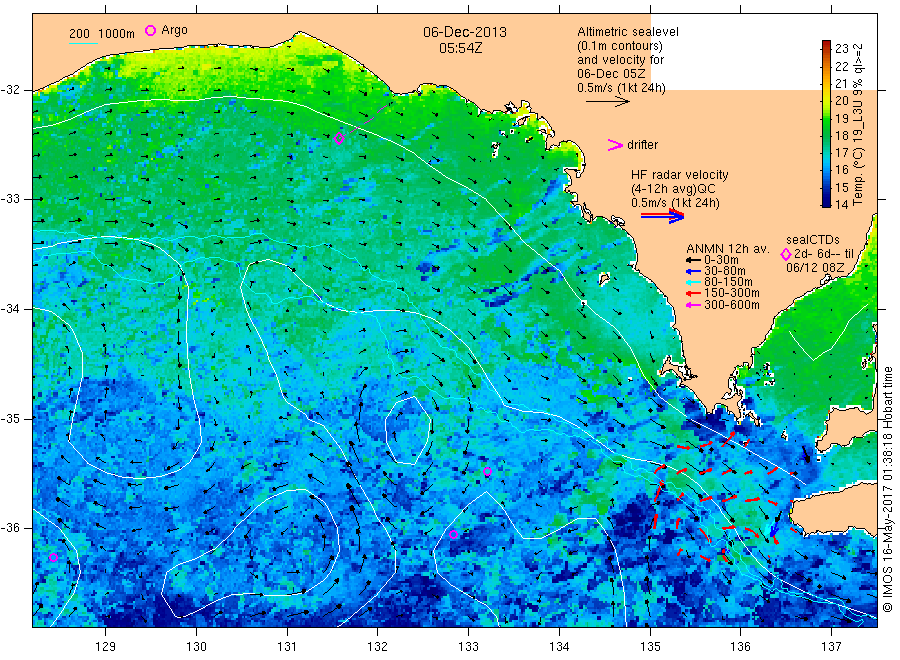Screen dimensions: 900x660
Task: Click the Argo float marker near 133.2°E, 35.5°S
Action: click(487, 472)
